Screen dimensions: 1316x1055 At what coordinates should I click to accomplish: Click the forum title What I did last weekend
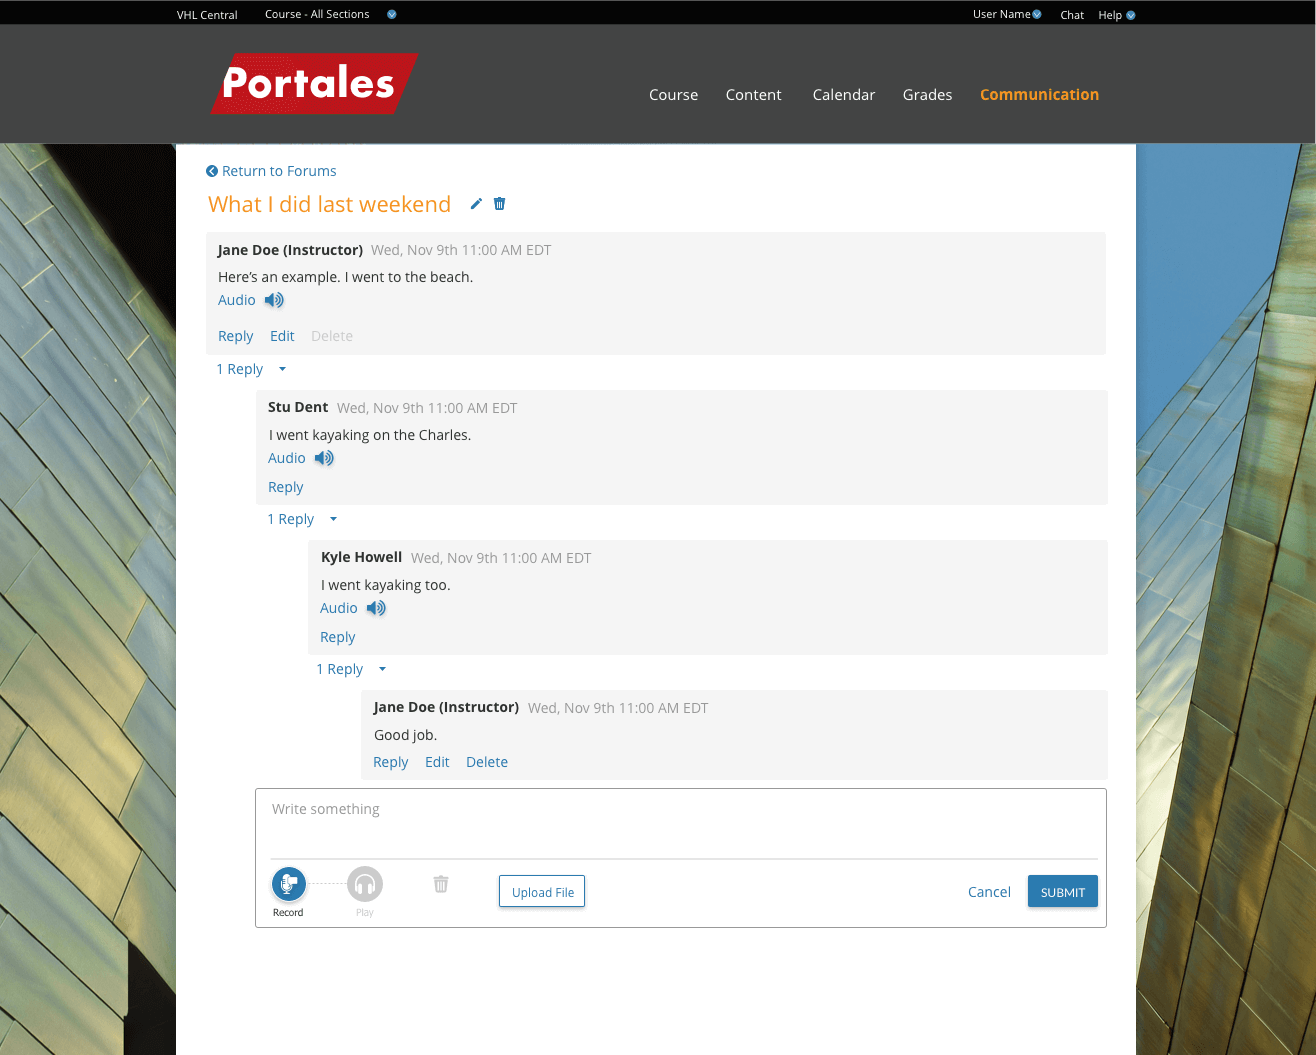(x=330, y=204)
